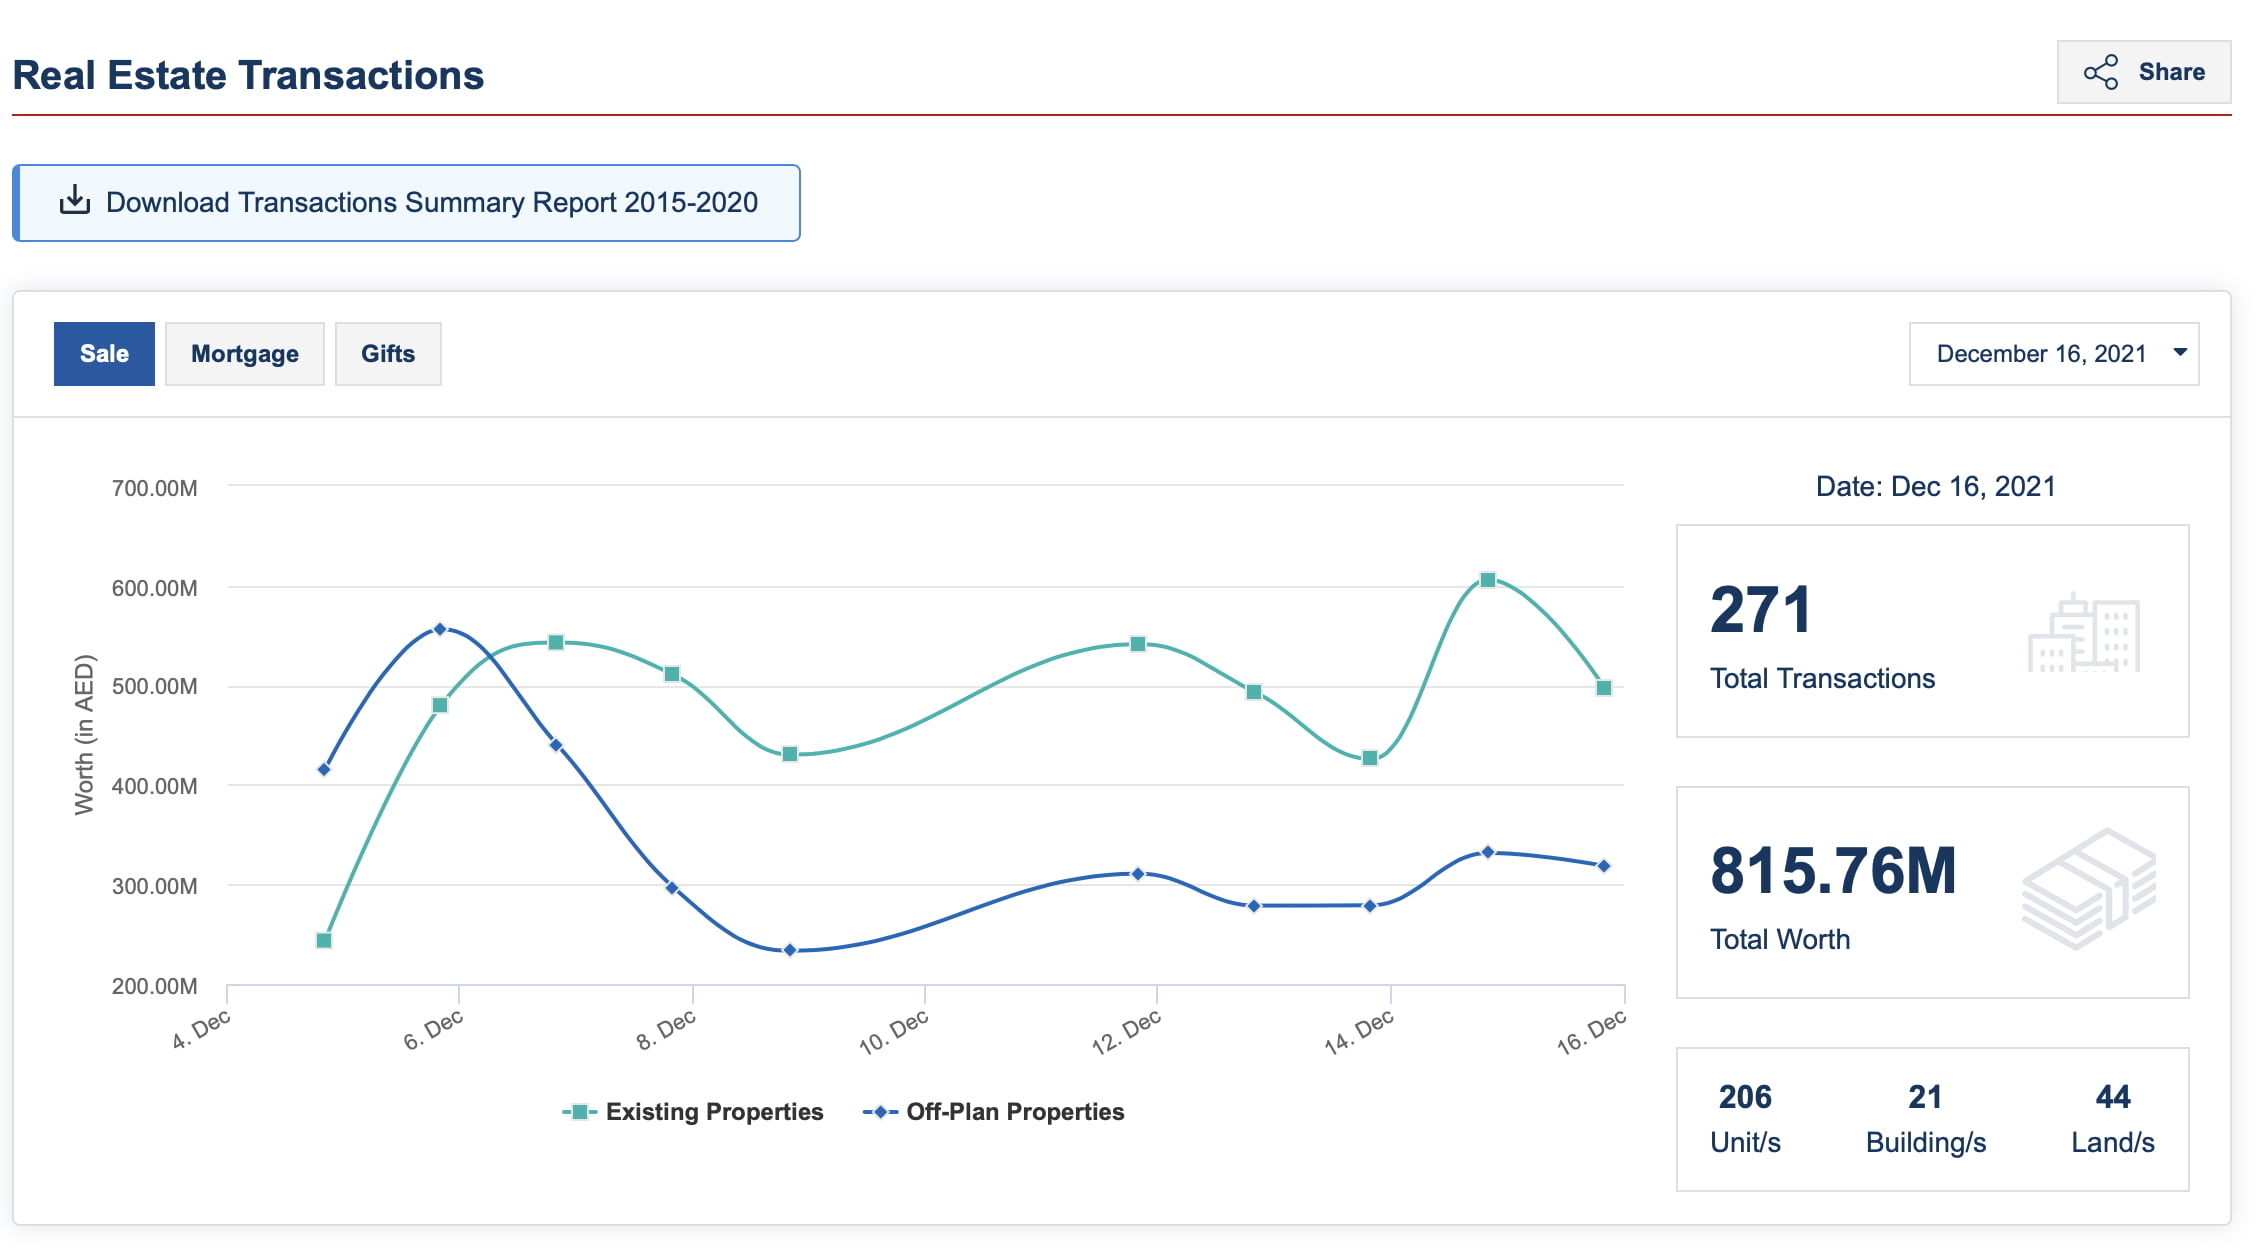Click first Existing Properties point near 5 Dec
This screenshot has width=2256, height=1260.
[x=324, y=941]
